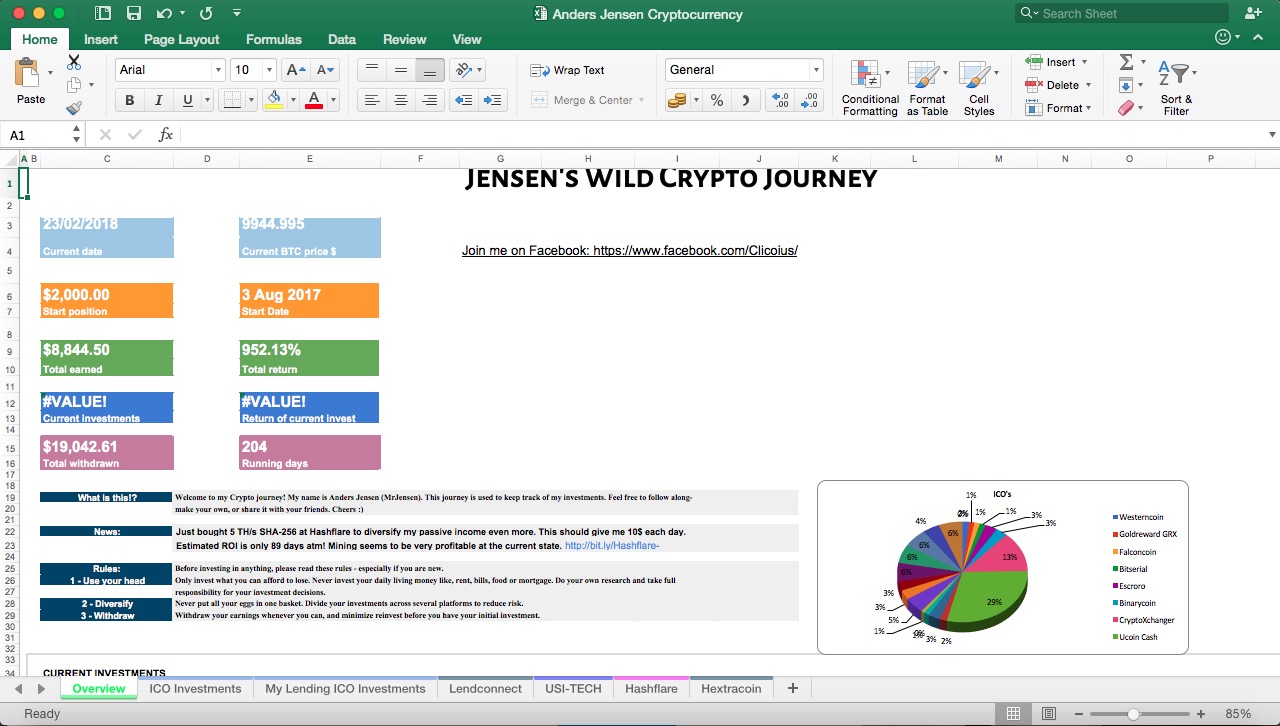Align text to middle vertically
The image size is (1280, 726).
click(401, 70)
